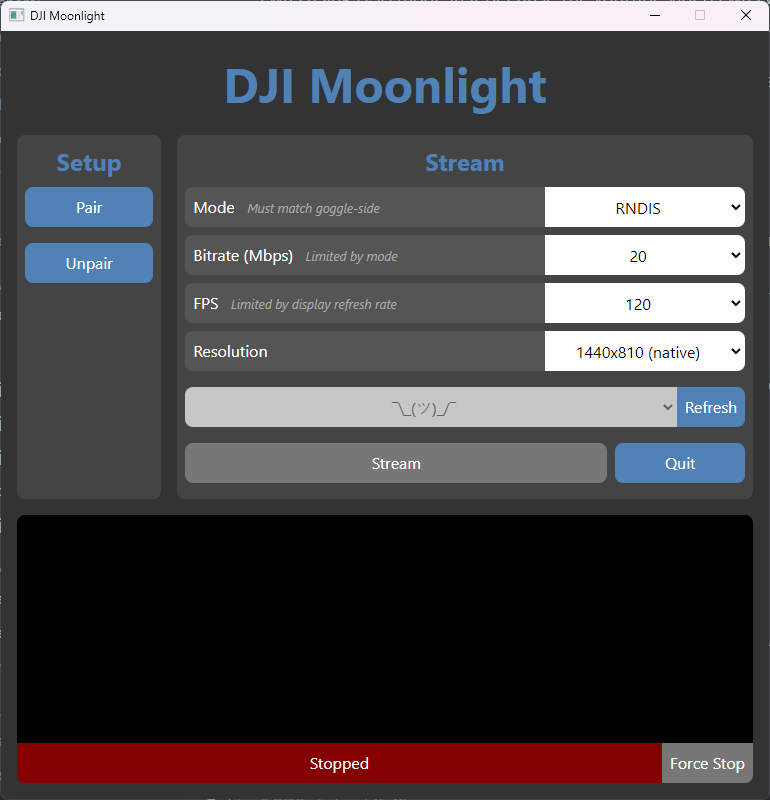Click the 'Limited by display refresh rate' hint

[314, 305]
